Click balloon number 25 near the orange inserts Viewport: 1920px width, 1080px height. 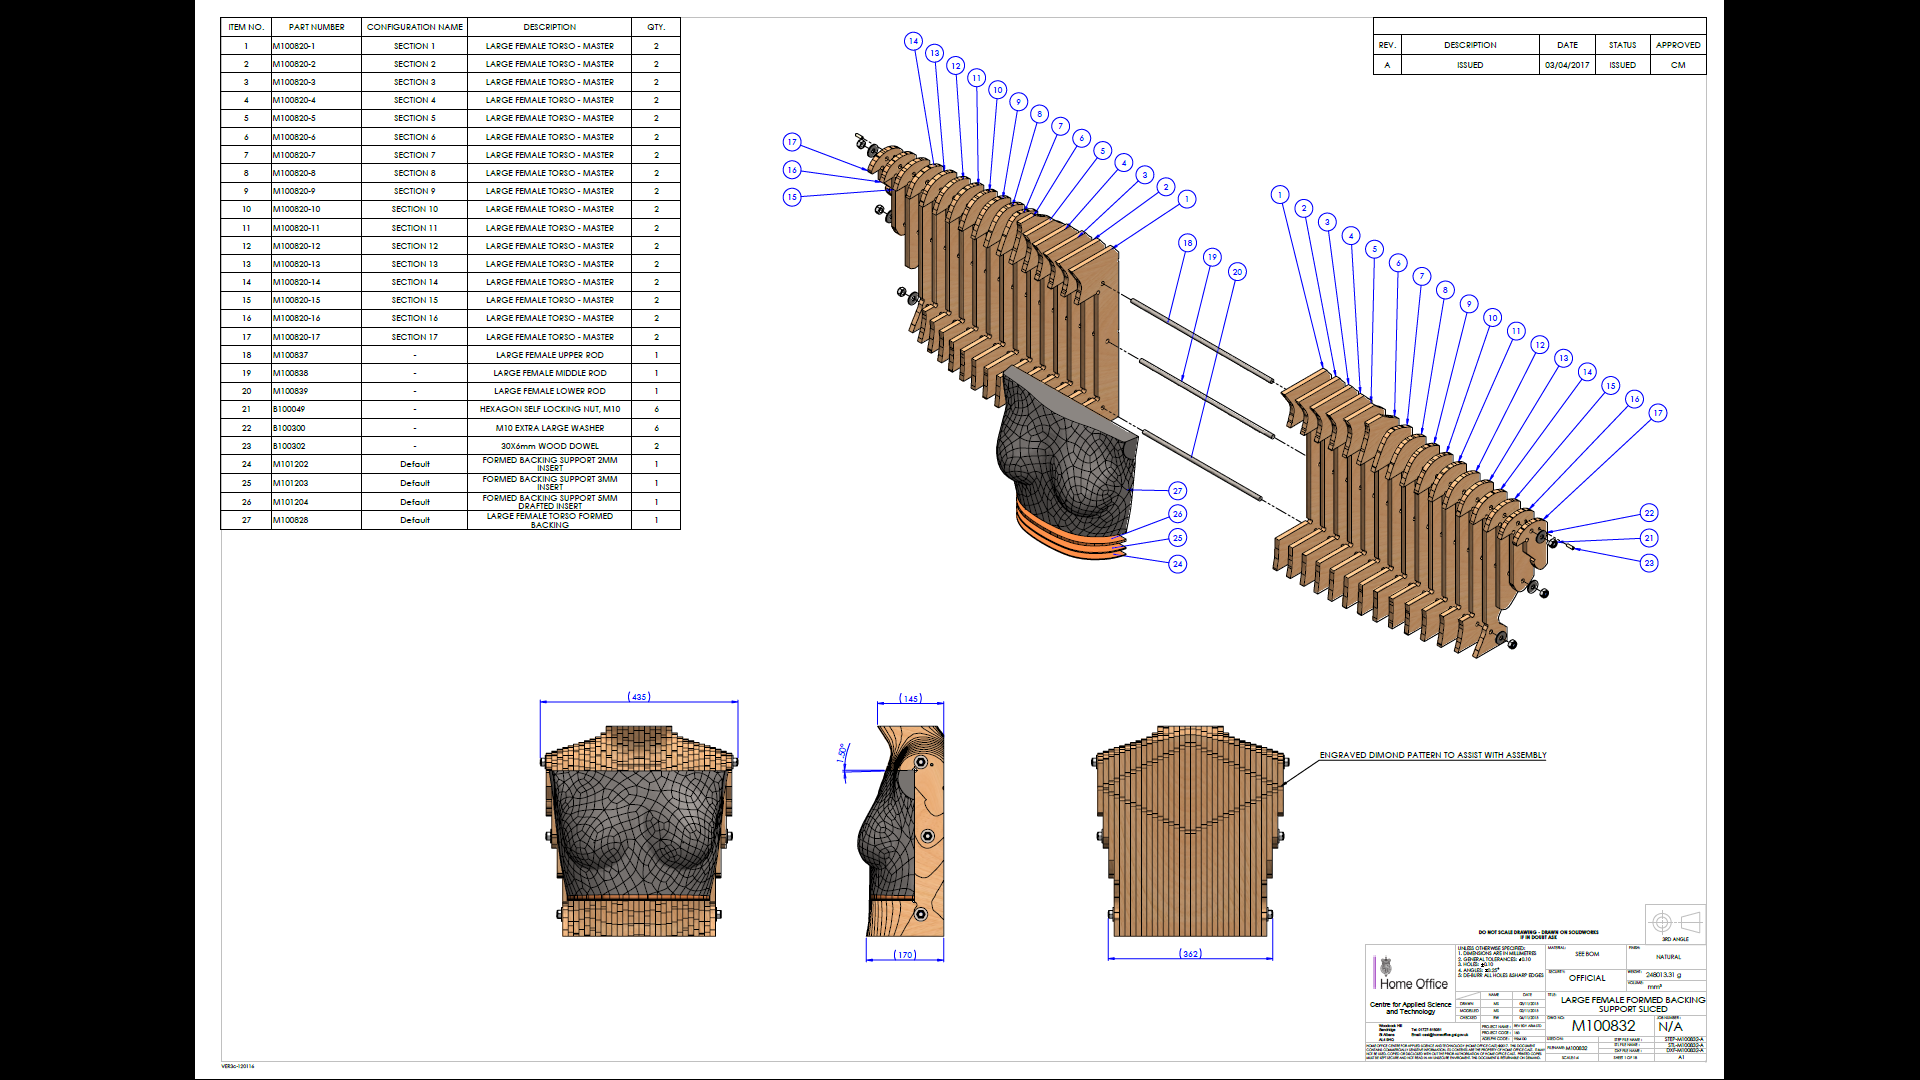tap(1177, 538)
